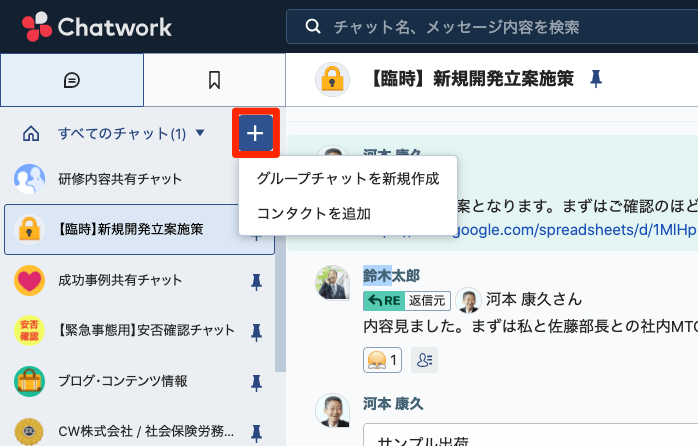The width and height of the screenshot is (698, 446).
Task: Click the plus button to add chat
Action: pos(256,133)
